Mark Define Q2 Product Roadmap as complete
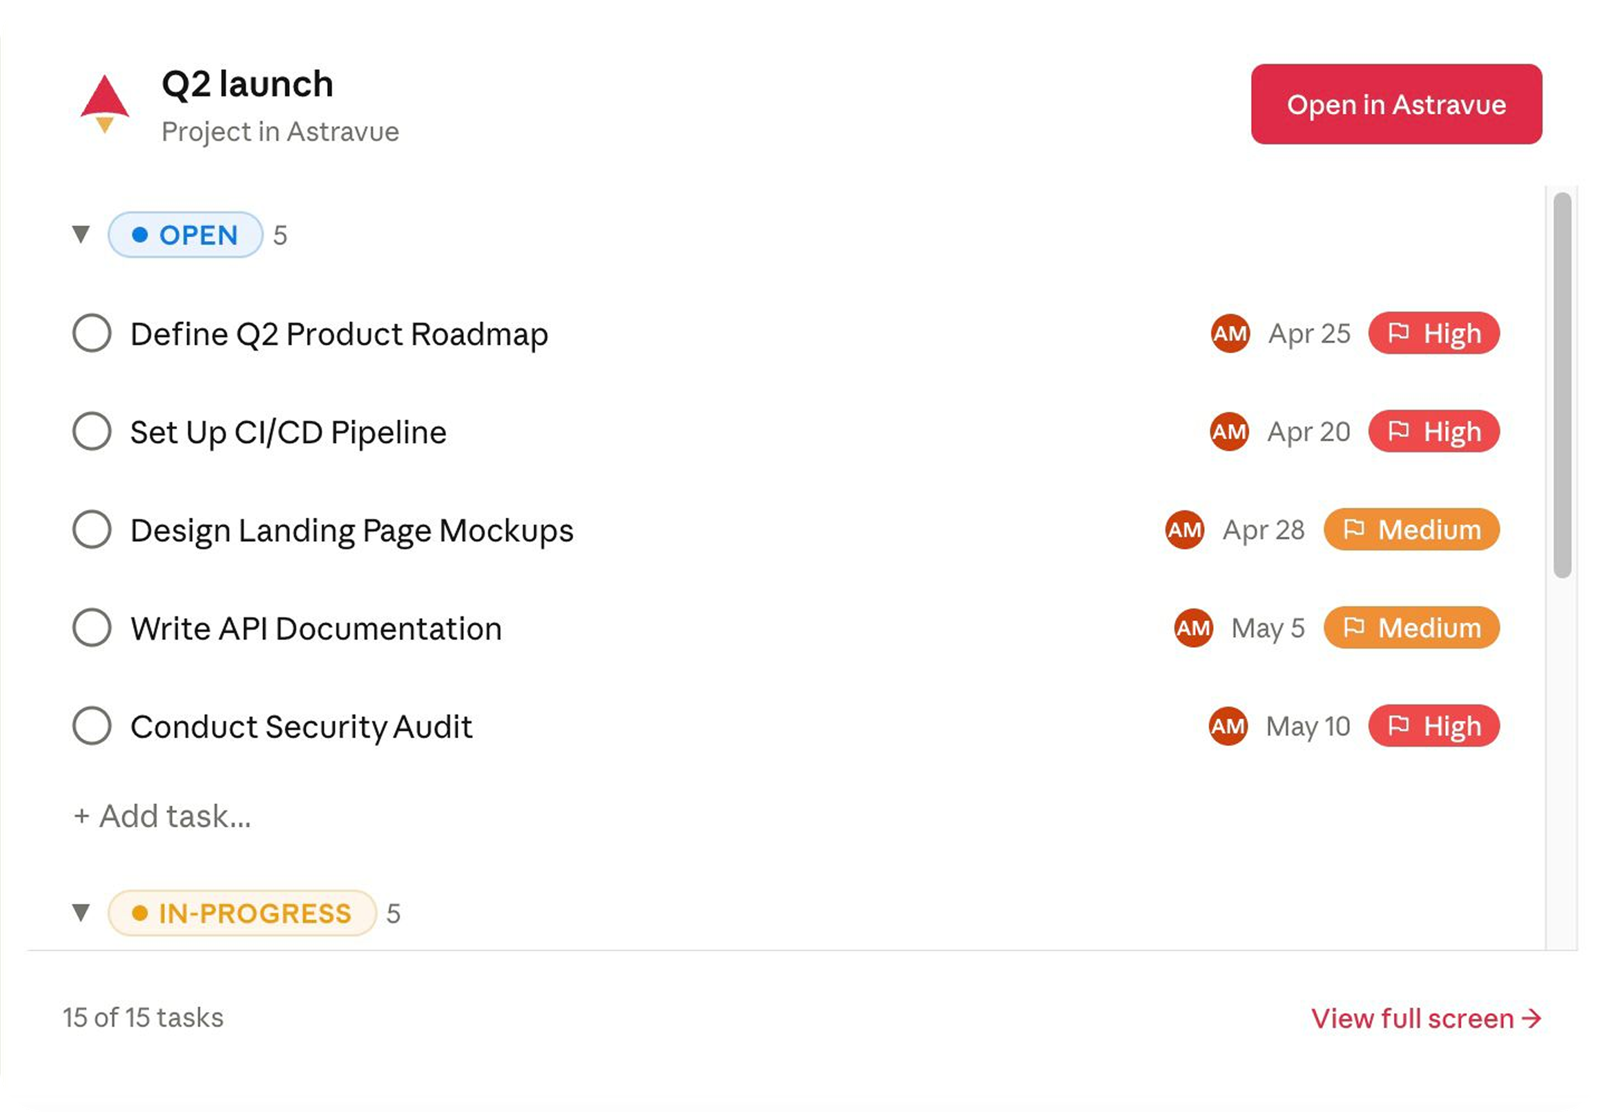1600x1112 pixels. click(x=92, y=334)
